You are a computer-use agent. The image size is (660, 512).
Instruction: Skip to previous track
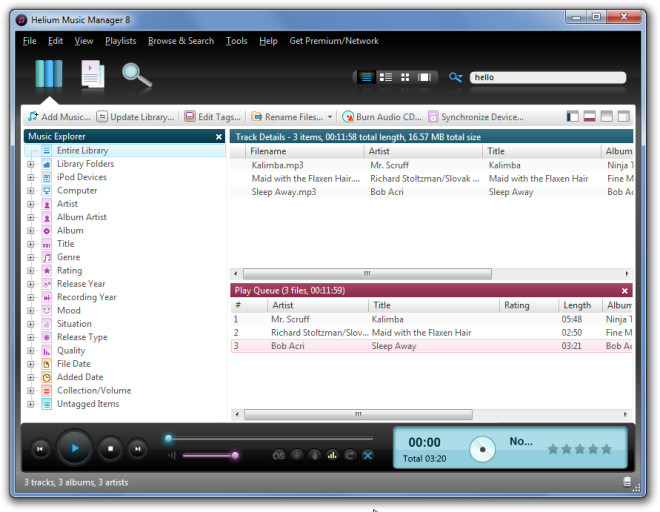(x=40, y=449)
